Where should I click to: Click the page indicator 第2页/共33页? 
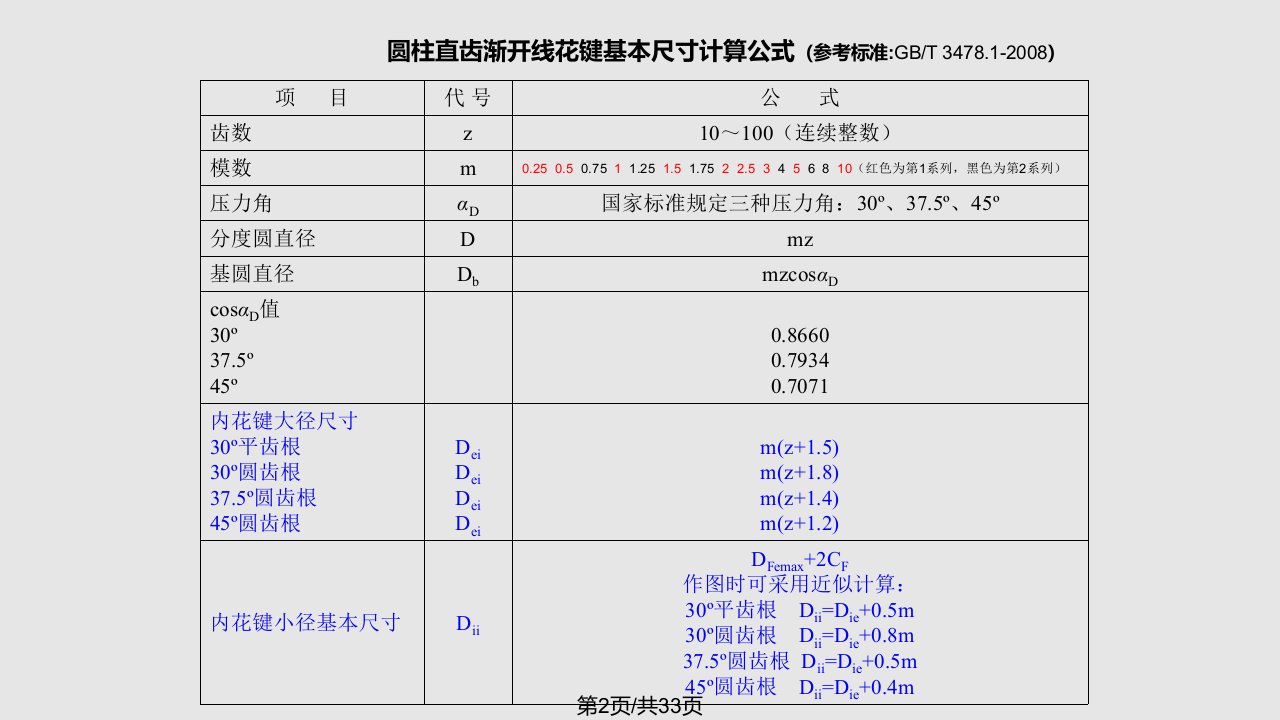pyautogui.click(x=640, y=706)
